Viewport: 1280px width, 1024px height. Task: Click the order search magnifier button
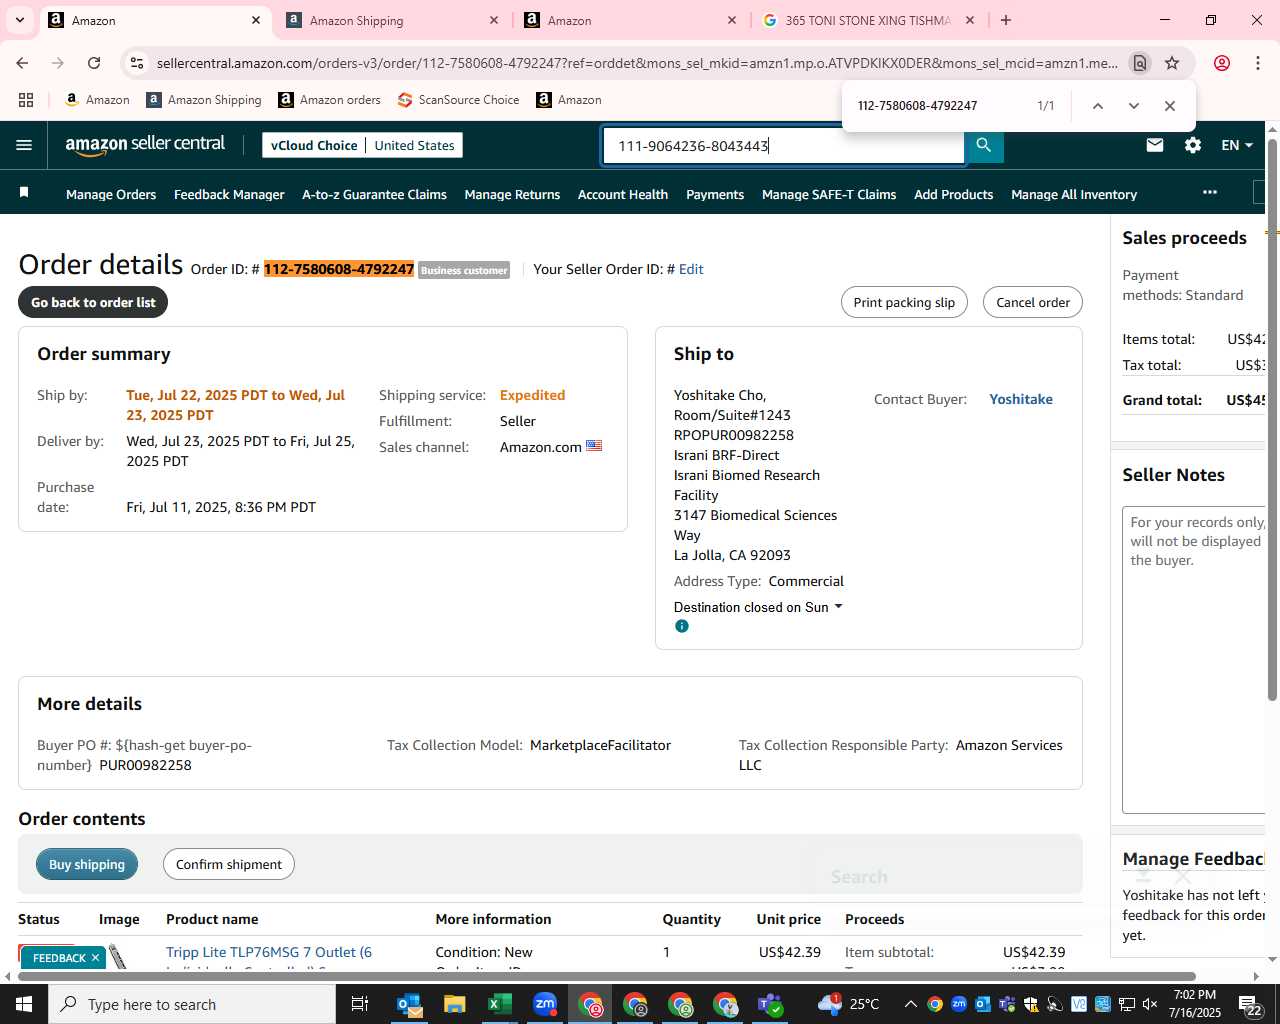[984, 145]
